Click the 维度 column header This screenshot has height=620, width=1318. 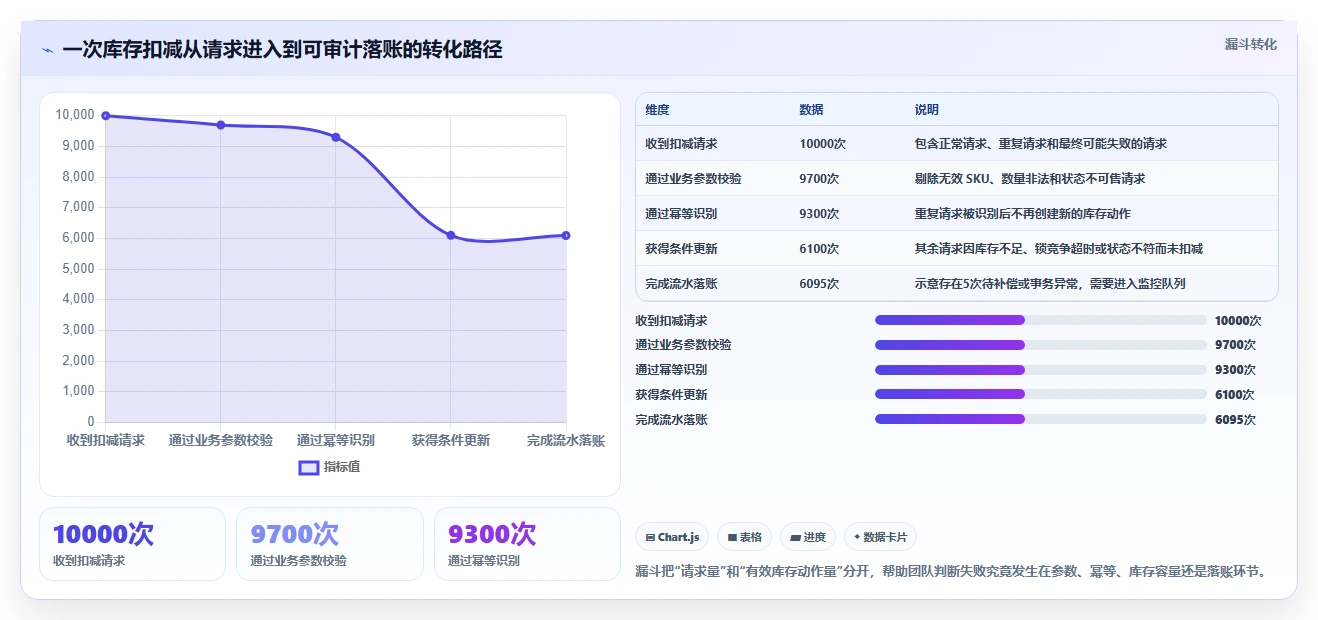[657, 110]
